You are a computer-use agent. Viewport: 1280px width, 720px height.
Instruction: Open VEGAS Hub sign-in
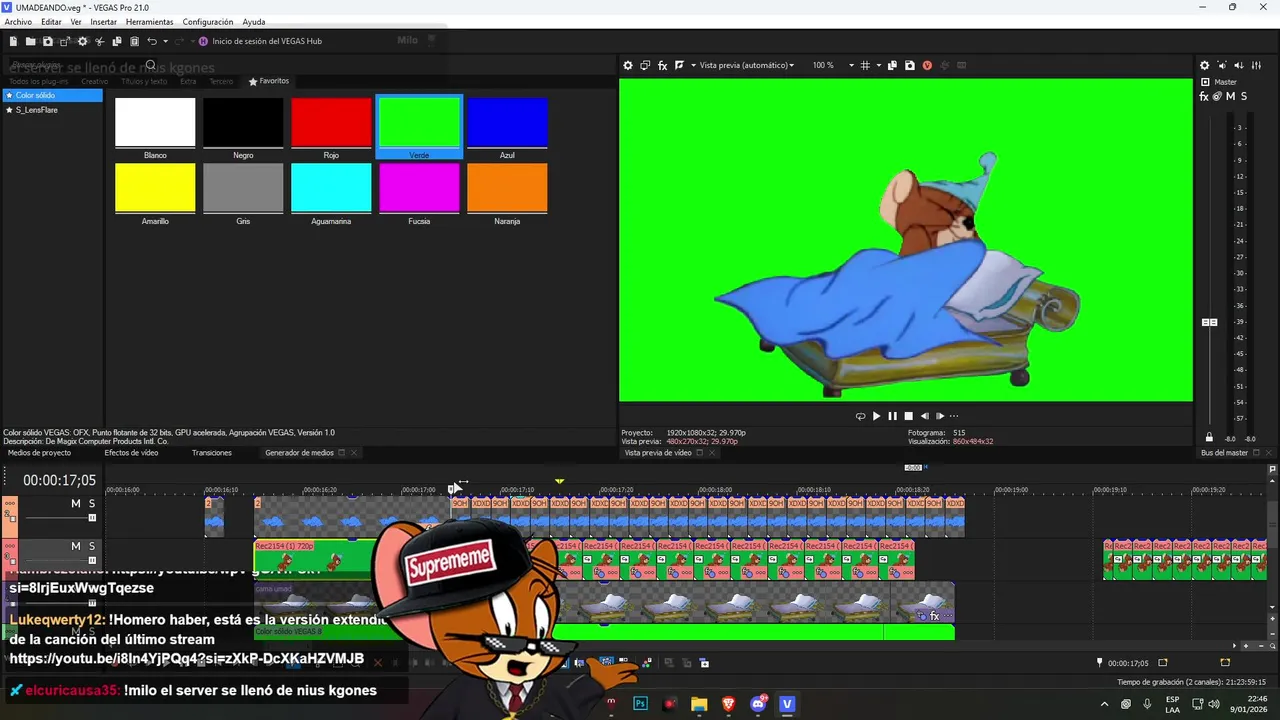260,41
